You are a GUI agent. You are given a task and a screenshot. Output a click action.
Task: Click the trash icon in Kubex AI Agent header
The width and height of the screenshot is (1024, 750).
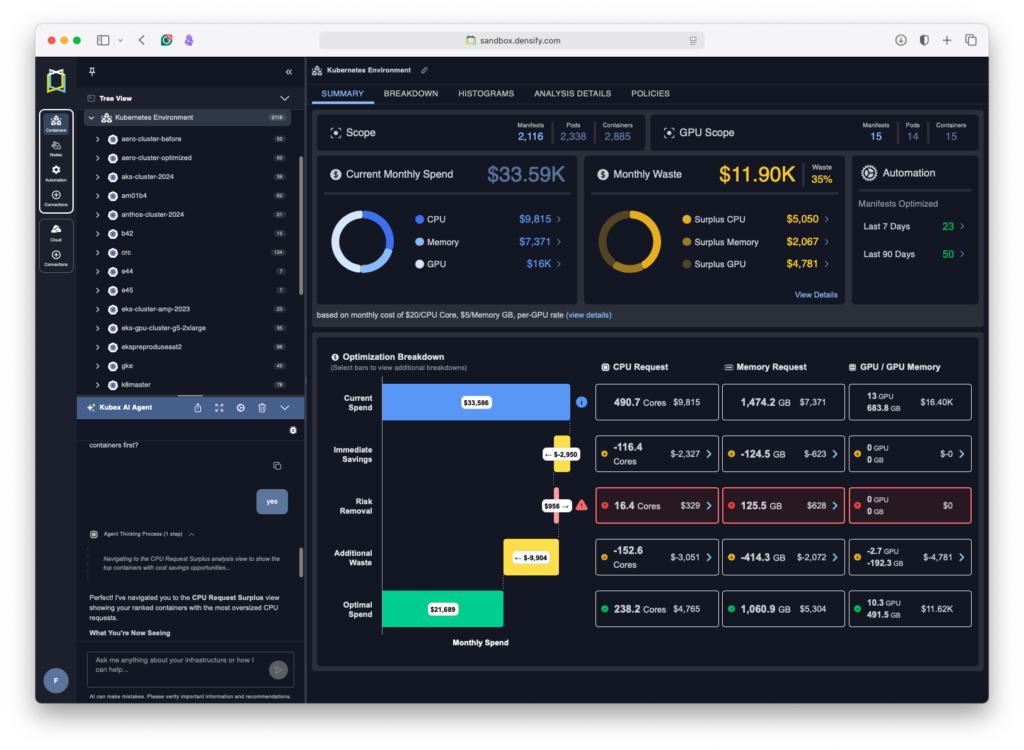click(262, 408)
